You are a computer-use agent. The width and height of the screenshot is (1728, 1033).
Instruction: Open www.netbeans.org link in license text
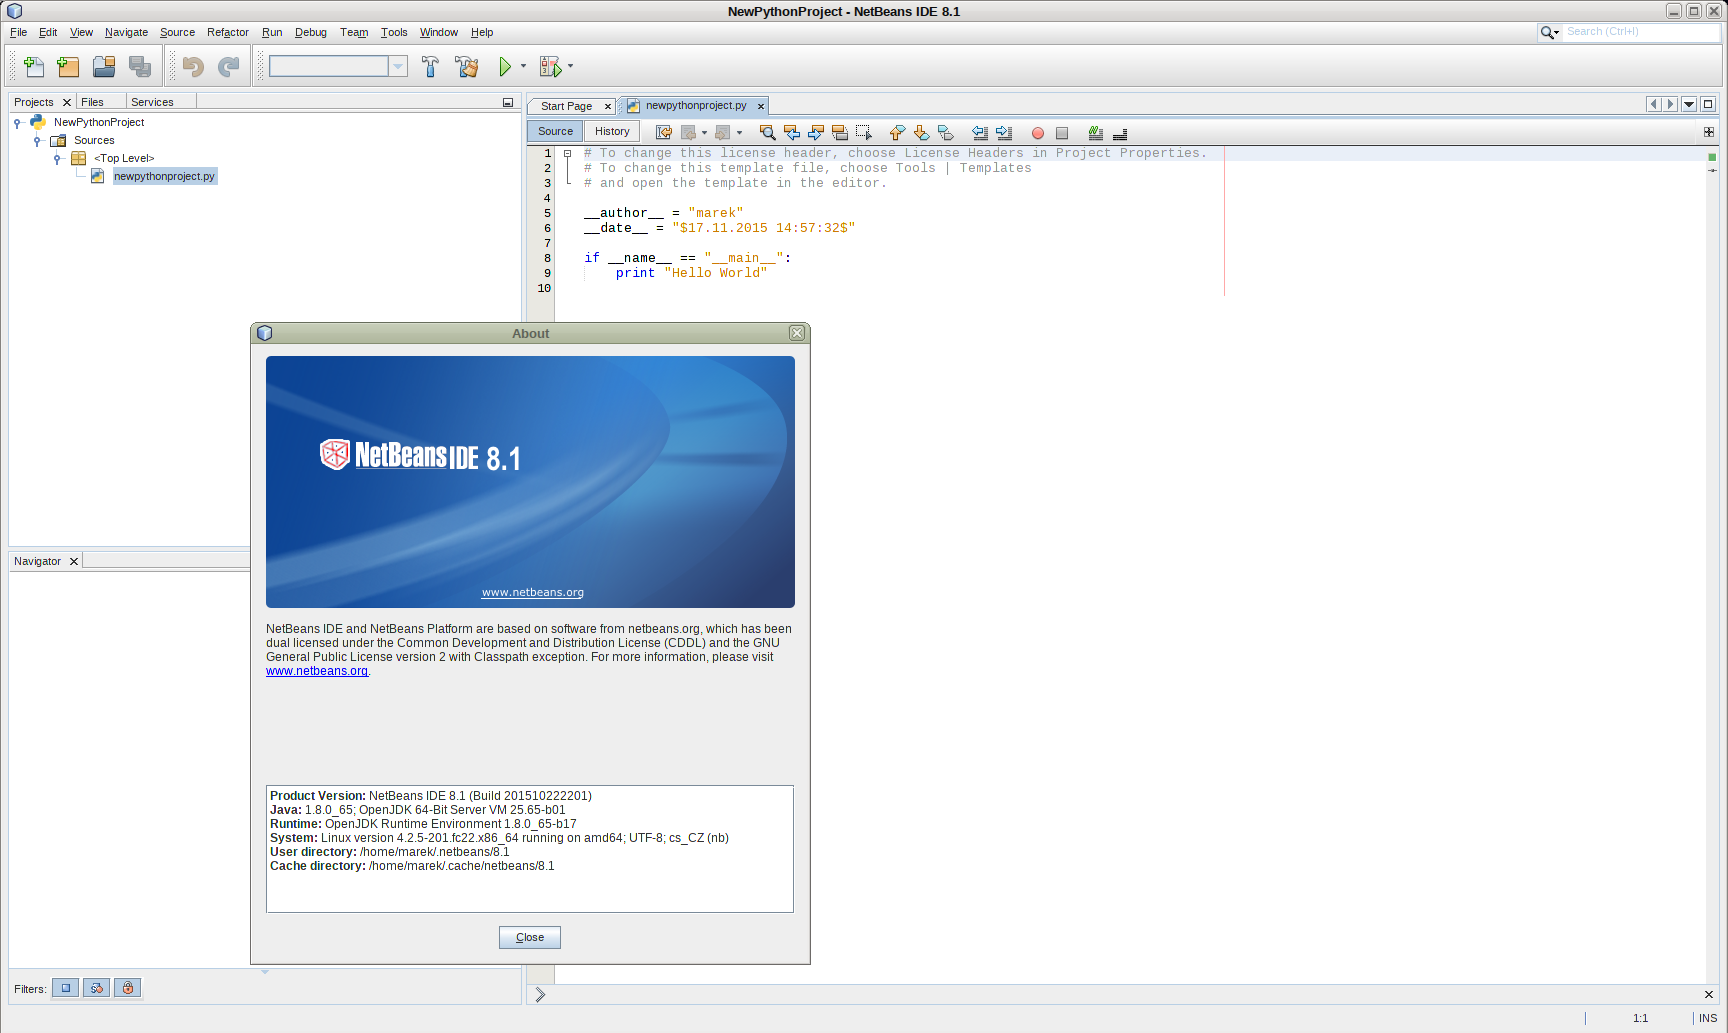coord(317,671)
